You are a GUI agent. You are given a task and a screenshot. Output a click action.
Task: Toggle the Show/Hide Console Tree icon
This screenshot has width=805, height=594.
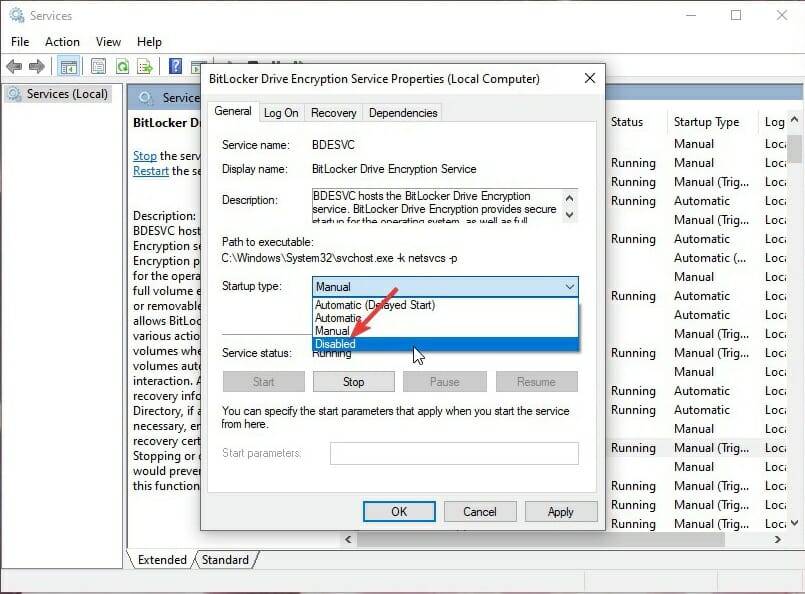[67, 66]
